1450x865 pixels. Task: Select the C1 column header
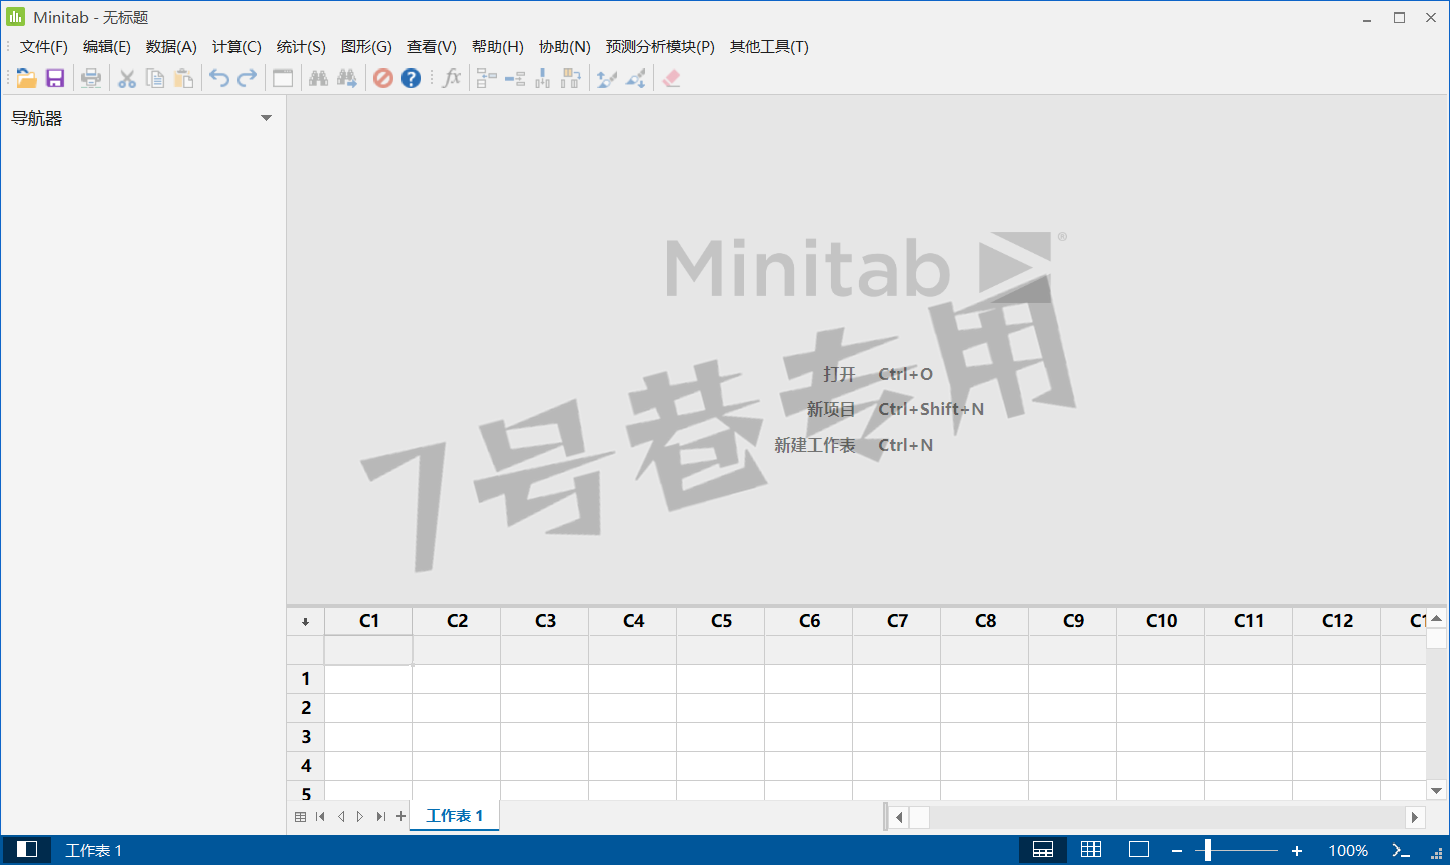(x=369, y=621)
